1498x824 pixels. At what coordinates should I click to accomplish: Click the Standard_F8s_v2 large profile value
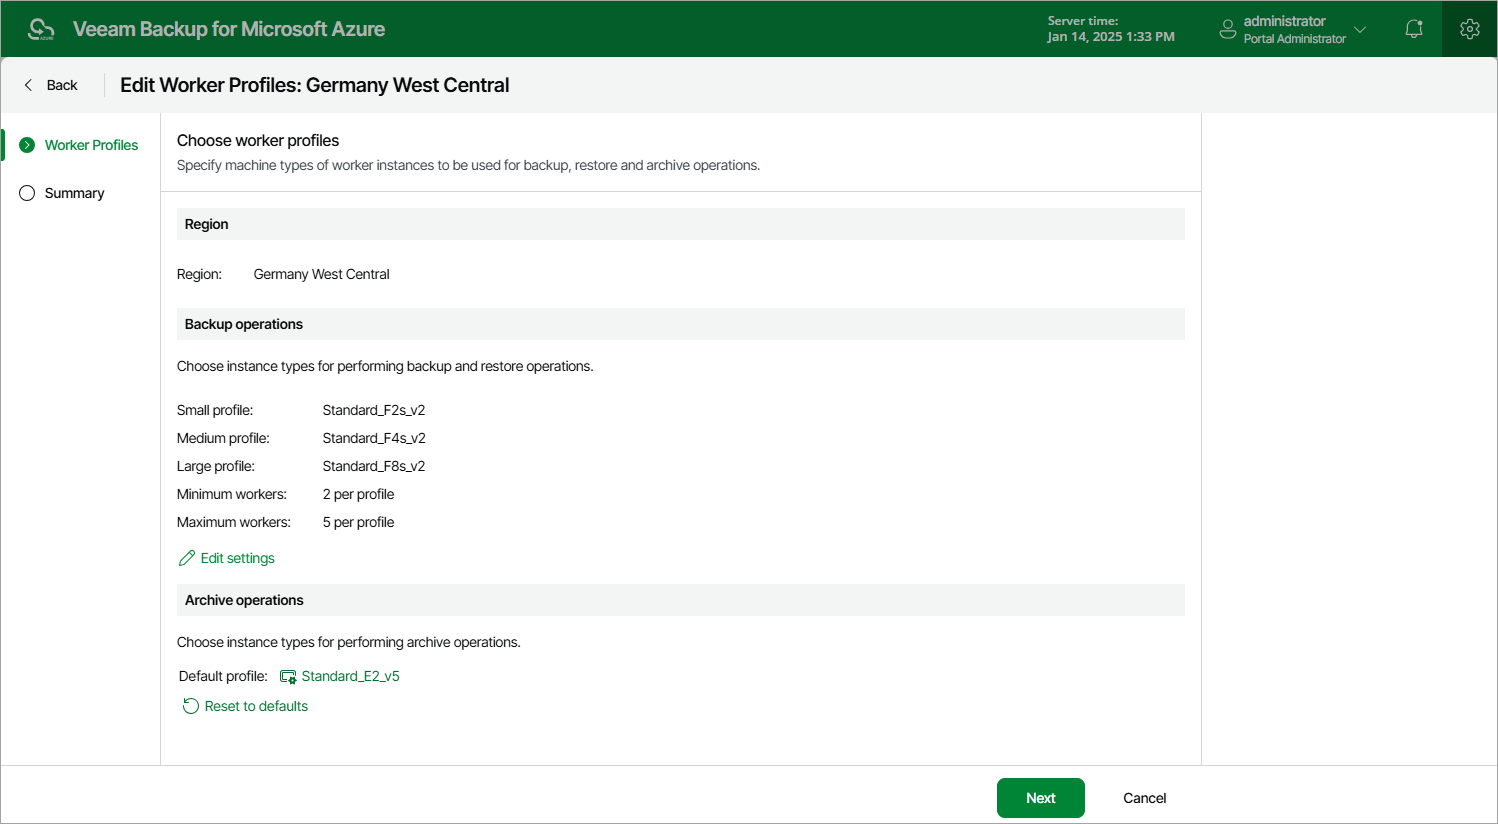[x=374, y=466]
